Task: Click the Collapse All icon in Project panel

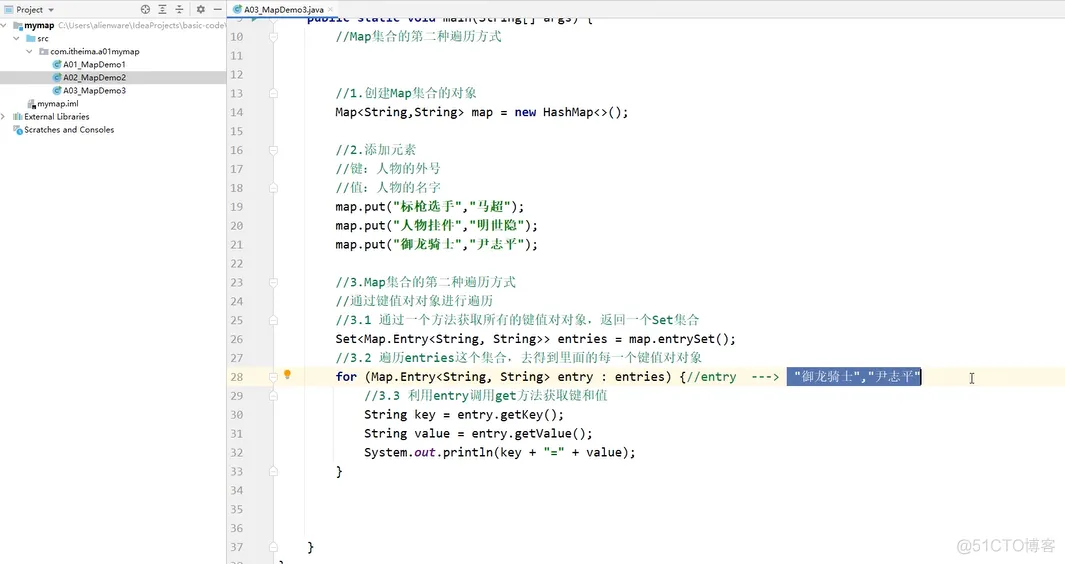Action: pos(179,10)
